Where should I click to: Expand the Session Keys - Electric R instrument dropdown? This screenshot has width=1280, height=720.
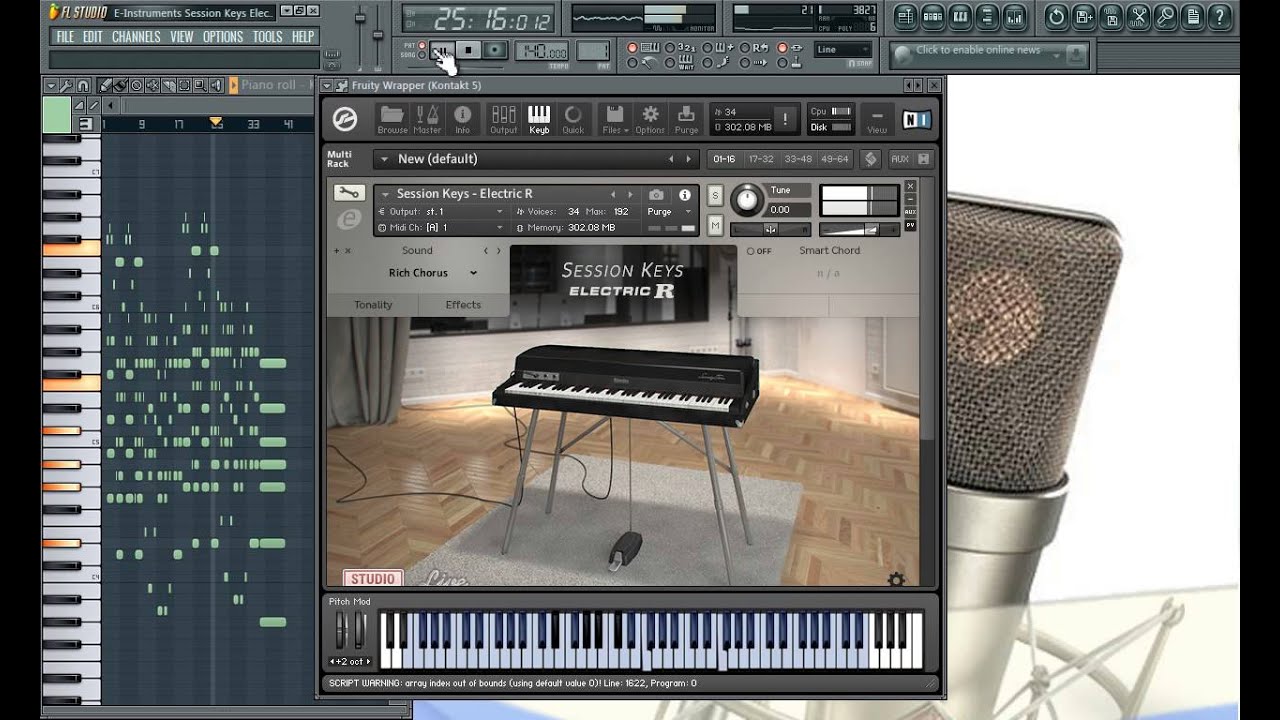click(x=384, y=194)
